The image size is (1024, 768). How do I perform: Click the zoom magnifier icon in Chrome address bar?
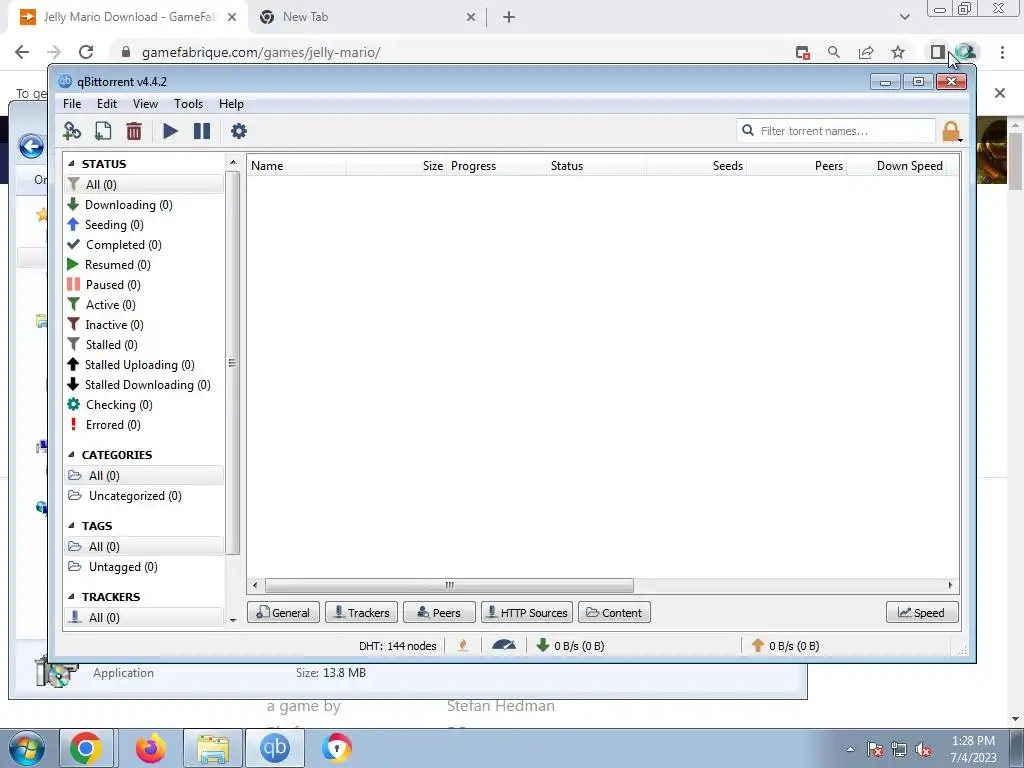coord(833,52)
